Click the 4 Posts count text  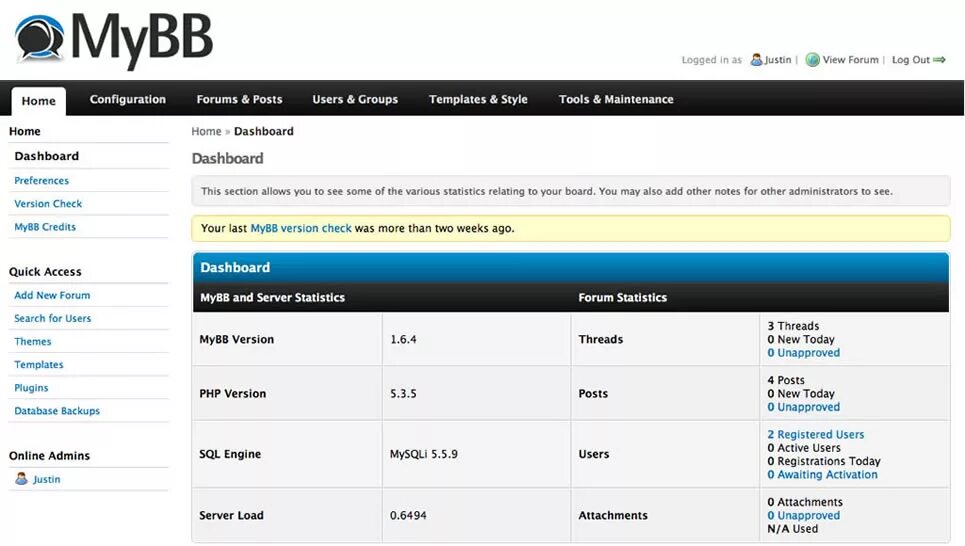pos(786,380)
